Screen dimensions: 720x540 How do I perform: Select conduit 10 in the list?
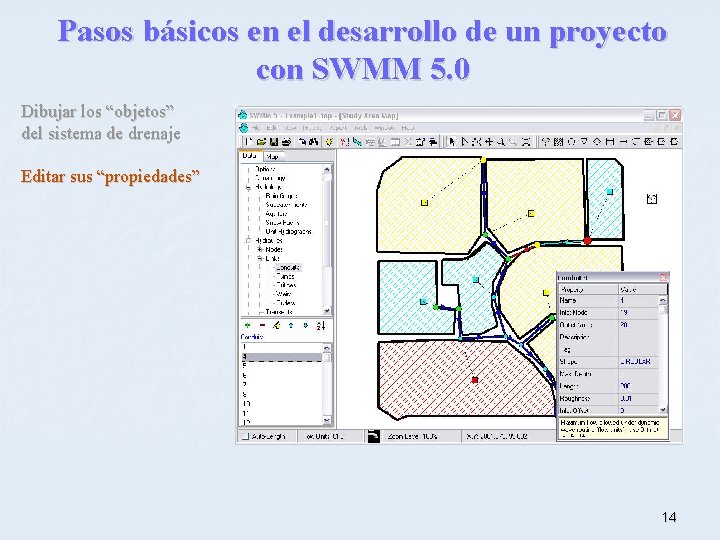281,404
